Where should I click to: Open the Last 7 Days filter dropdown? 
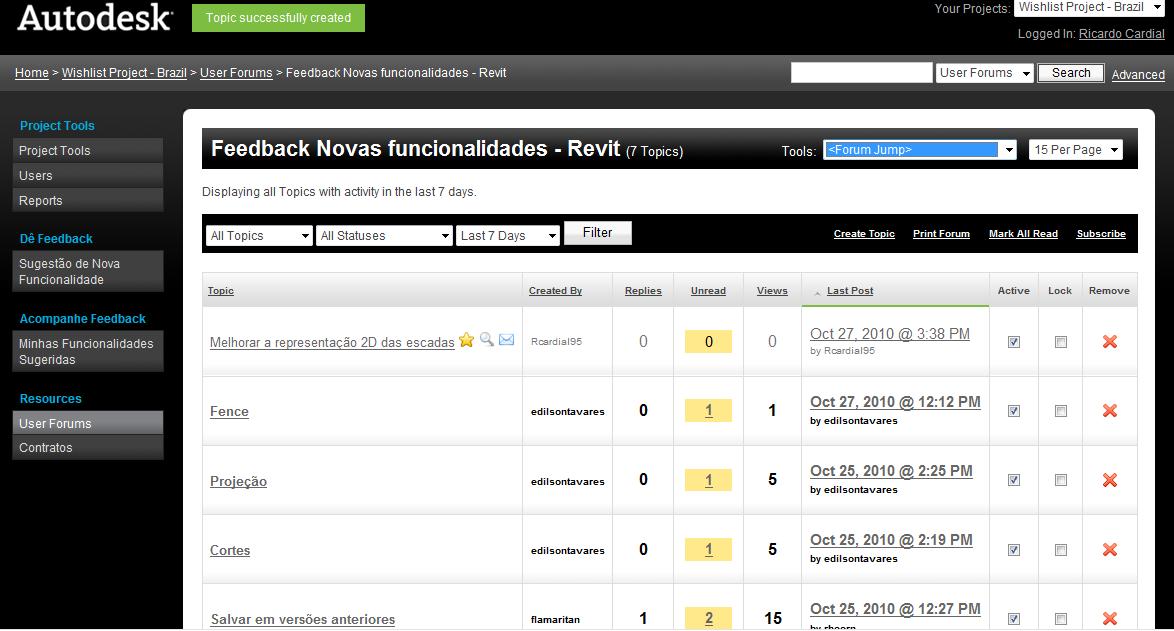coord(508,236)
